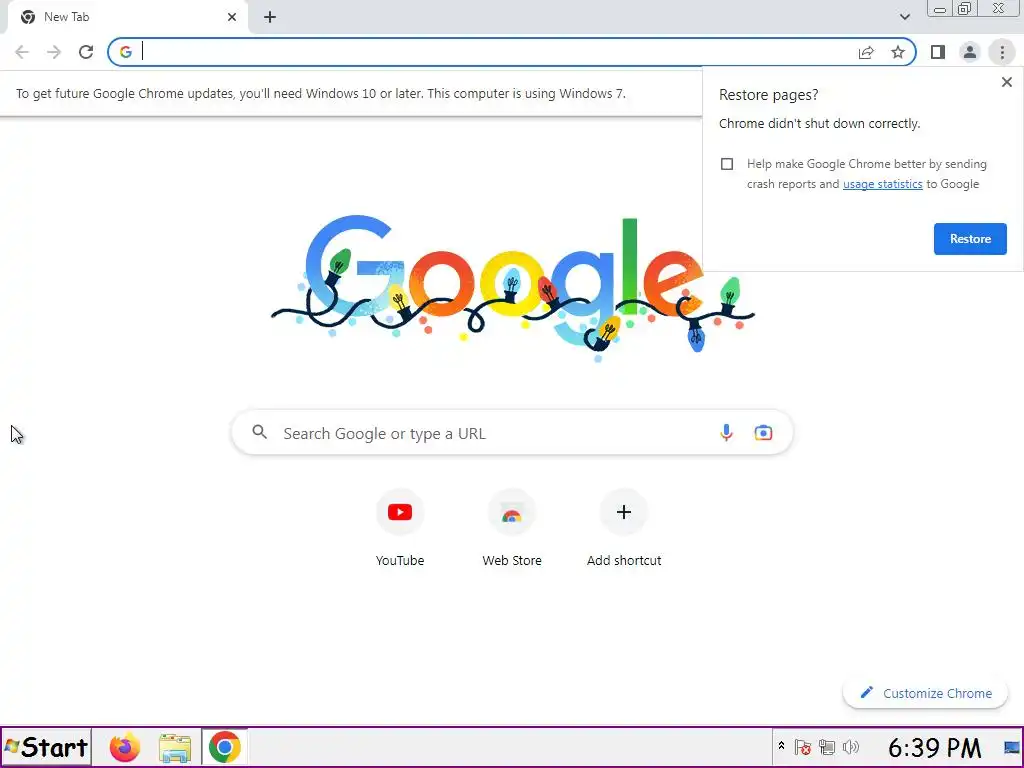This screenshot has height=768, width=1024.
Task: Share this page using the share icon
Action: [x=866, y=52]
